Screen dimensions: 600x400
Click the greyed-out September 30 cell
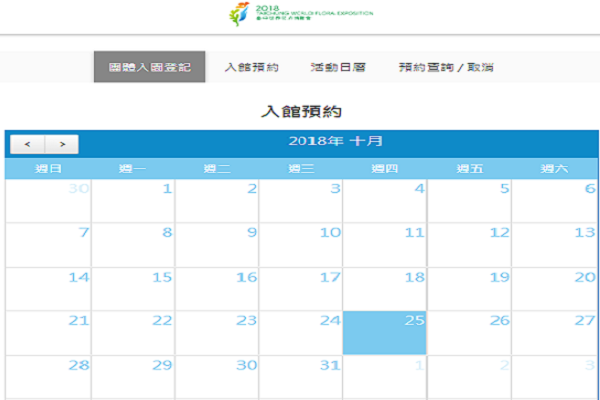click(x=48, y=200)
